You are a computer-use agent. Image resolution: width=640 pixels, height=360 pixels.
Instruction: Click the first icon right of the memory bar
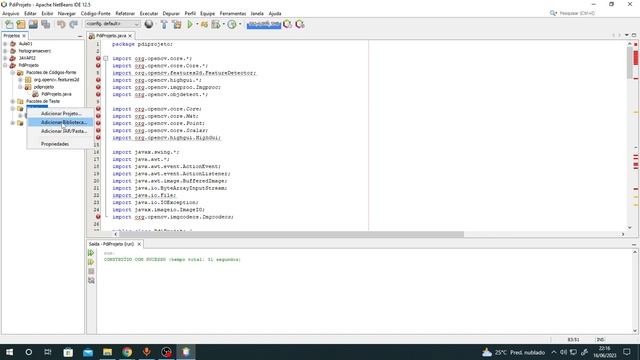(x=288, y=24)
